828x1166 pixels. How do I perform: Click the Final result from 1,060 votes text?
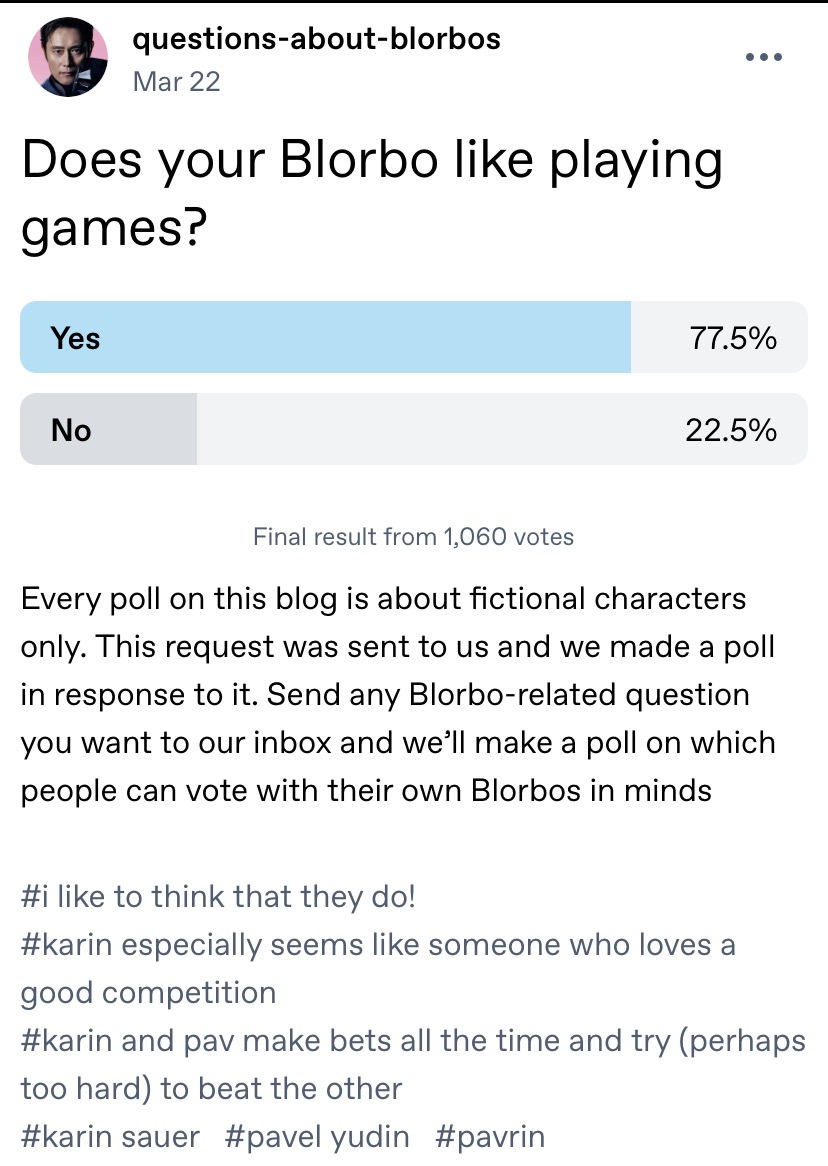click(x=414, y=536)
